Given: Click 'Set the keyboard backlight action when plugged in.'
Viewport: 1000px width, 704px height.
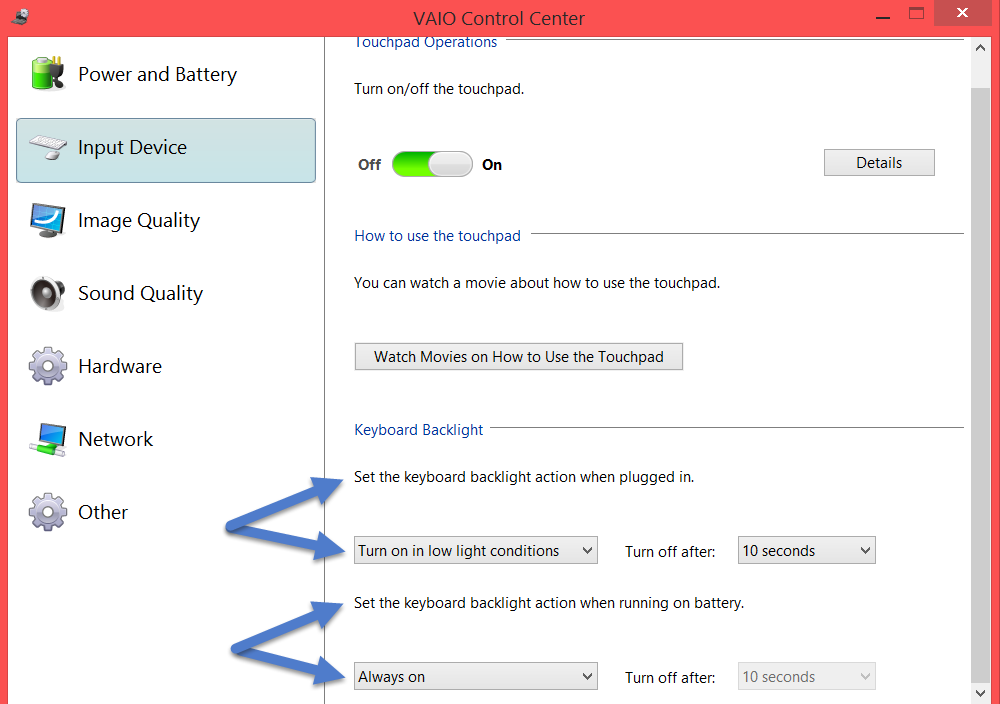Looking at the screenshot, I should (x=524, y=477).
